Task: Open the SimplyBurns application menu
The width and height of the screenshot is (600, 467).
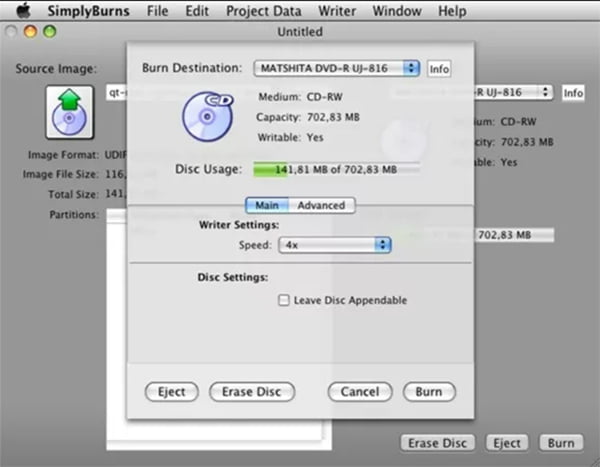Action: coord(88,11)
